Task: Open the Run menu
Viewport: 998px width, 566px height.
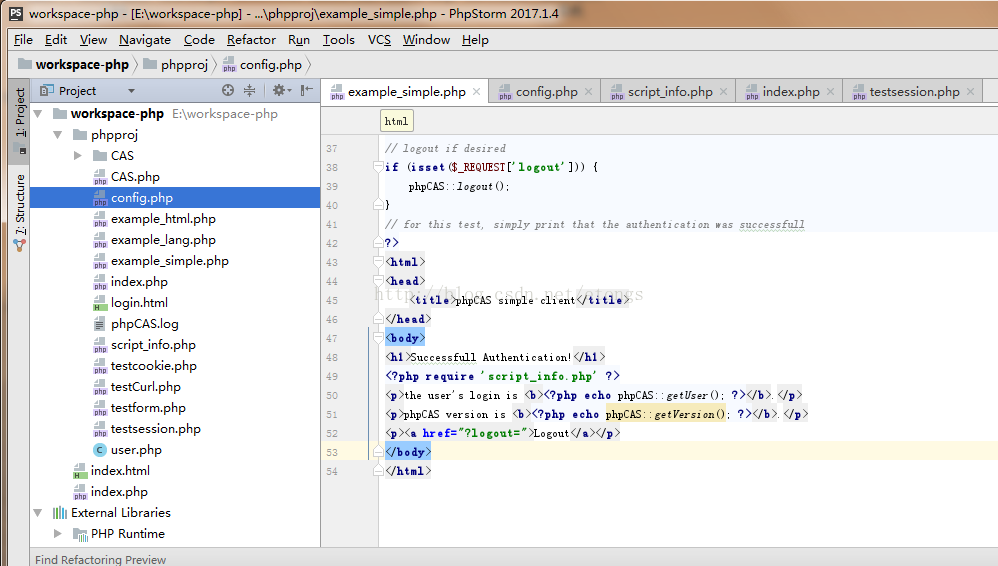Action: pos(299,39)
